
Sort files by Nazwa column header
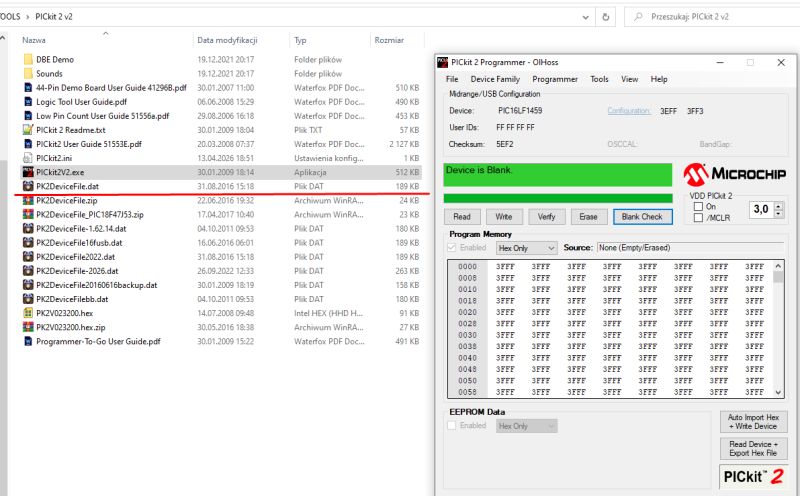pyautogui.click(x=34, y=40)
